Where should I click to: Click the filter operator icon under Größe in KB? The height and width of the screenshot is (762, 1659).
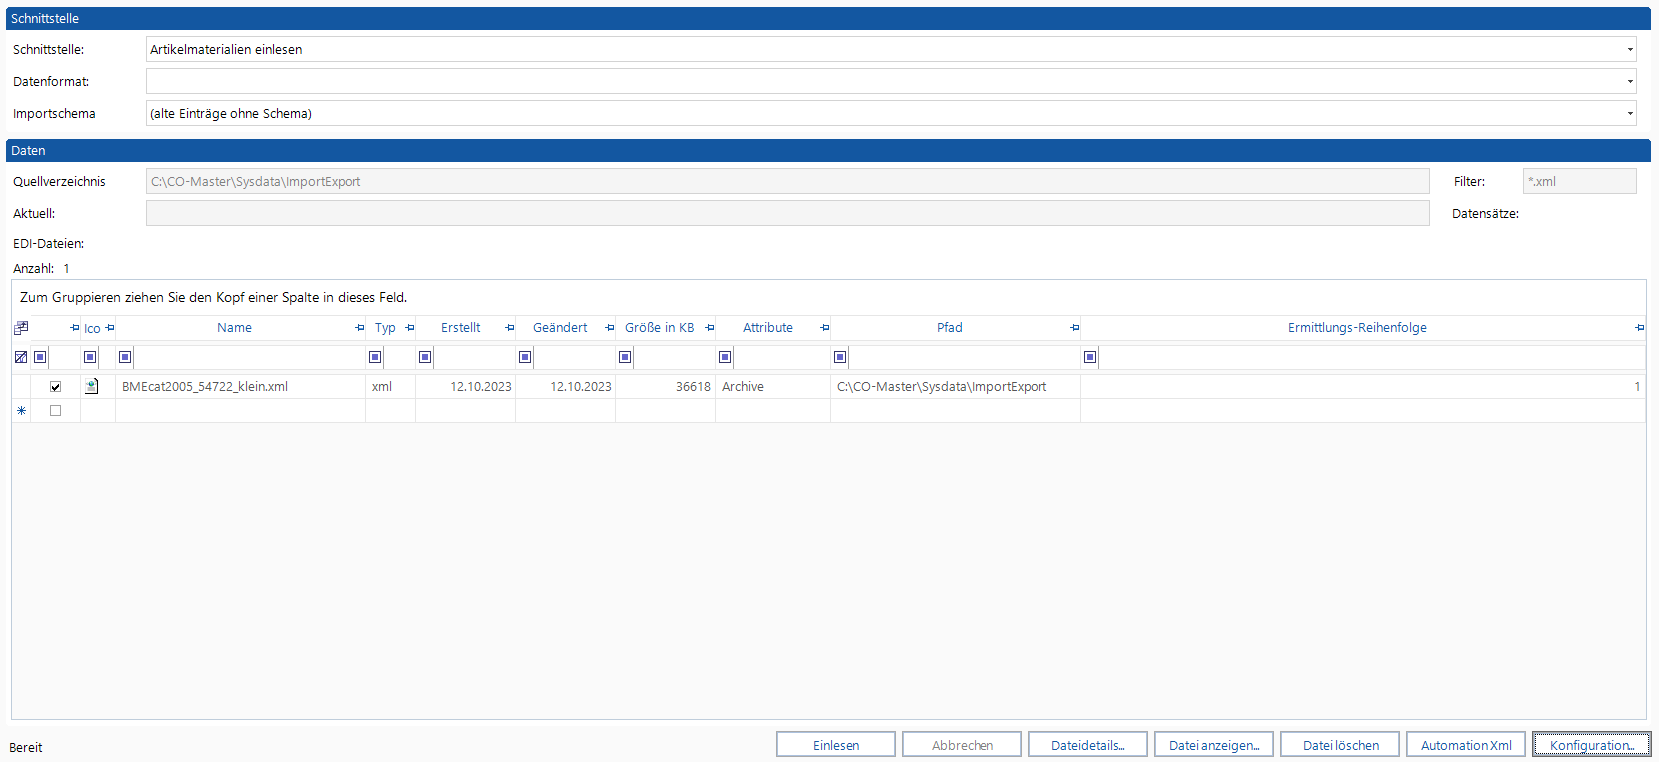click(x=625, y=357)
